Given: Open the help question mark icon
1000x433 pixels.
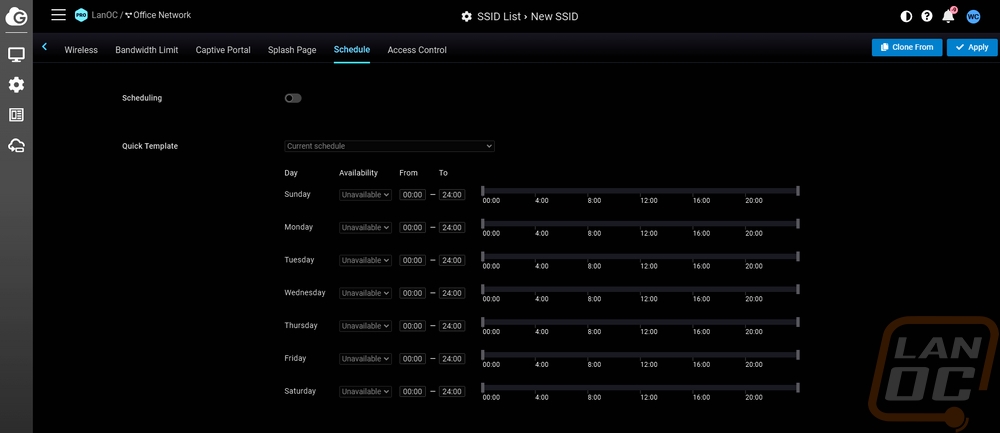Looking at the screenshot, I should point(927,16).
